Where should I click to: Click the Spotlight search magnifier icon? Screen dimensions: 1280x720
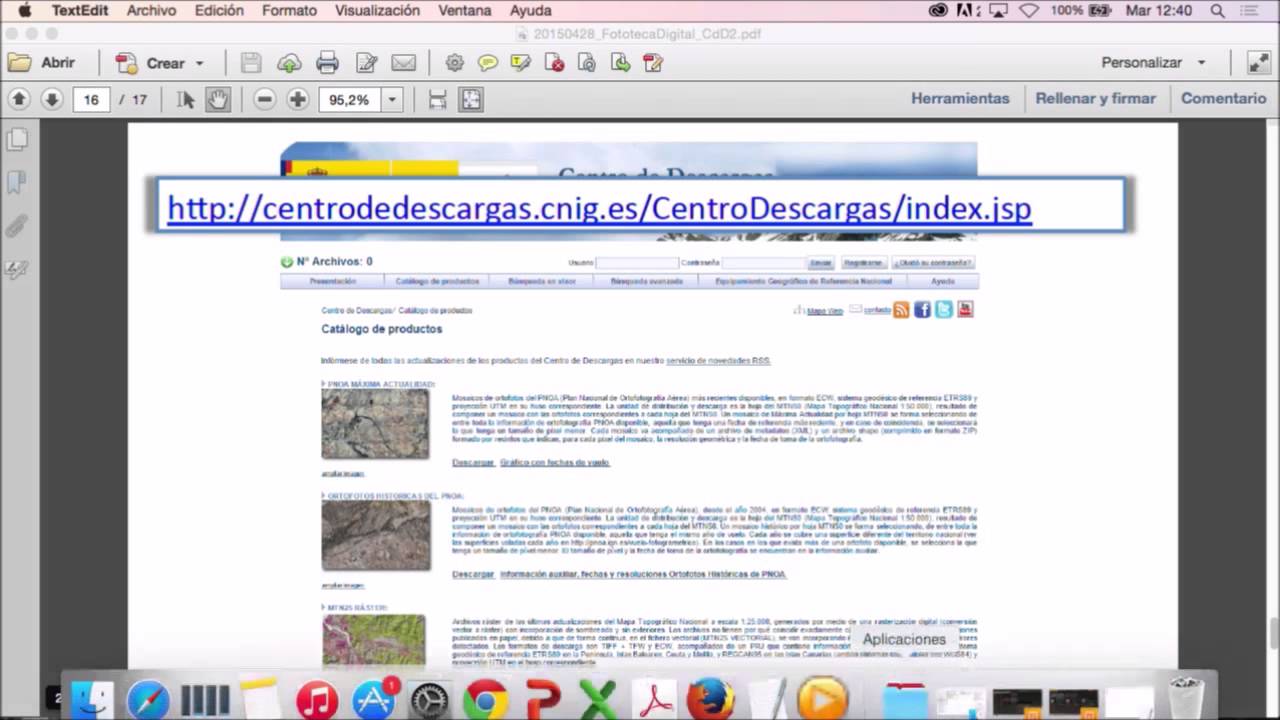pyautogui.click(x=1218, y=10)
